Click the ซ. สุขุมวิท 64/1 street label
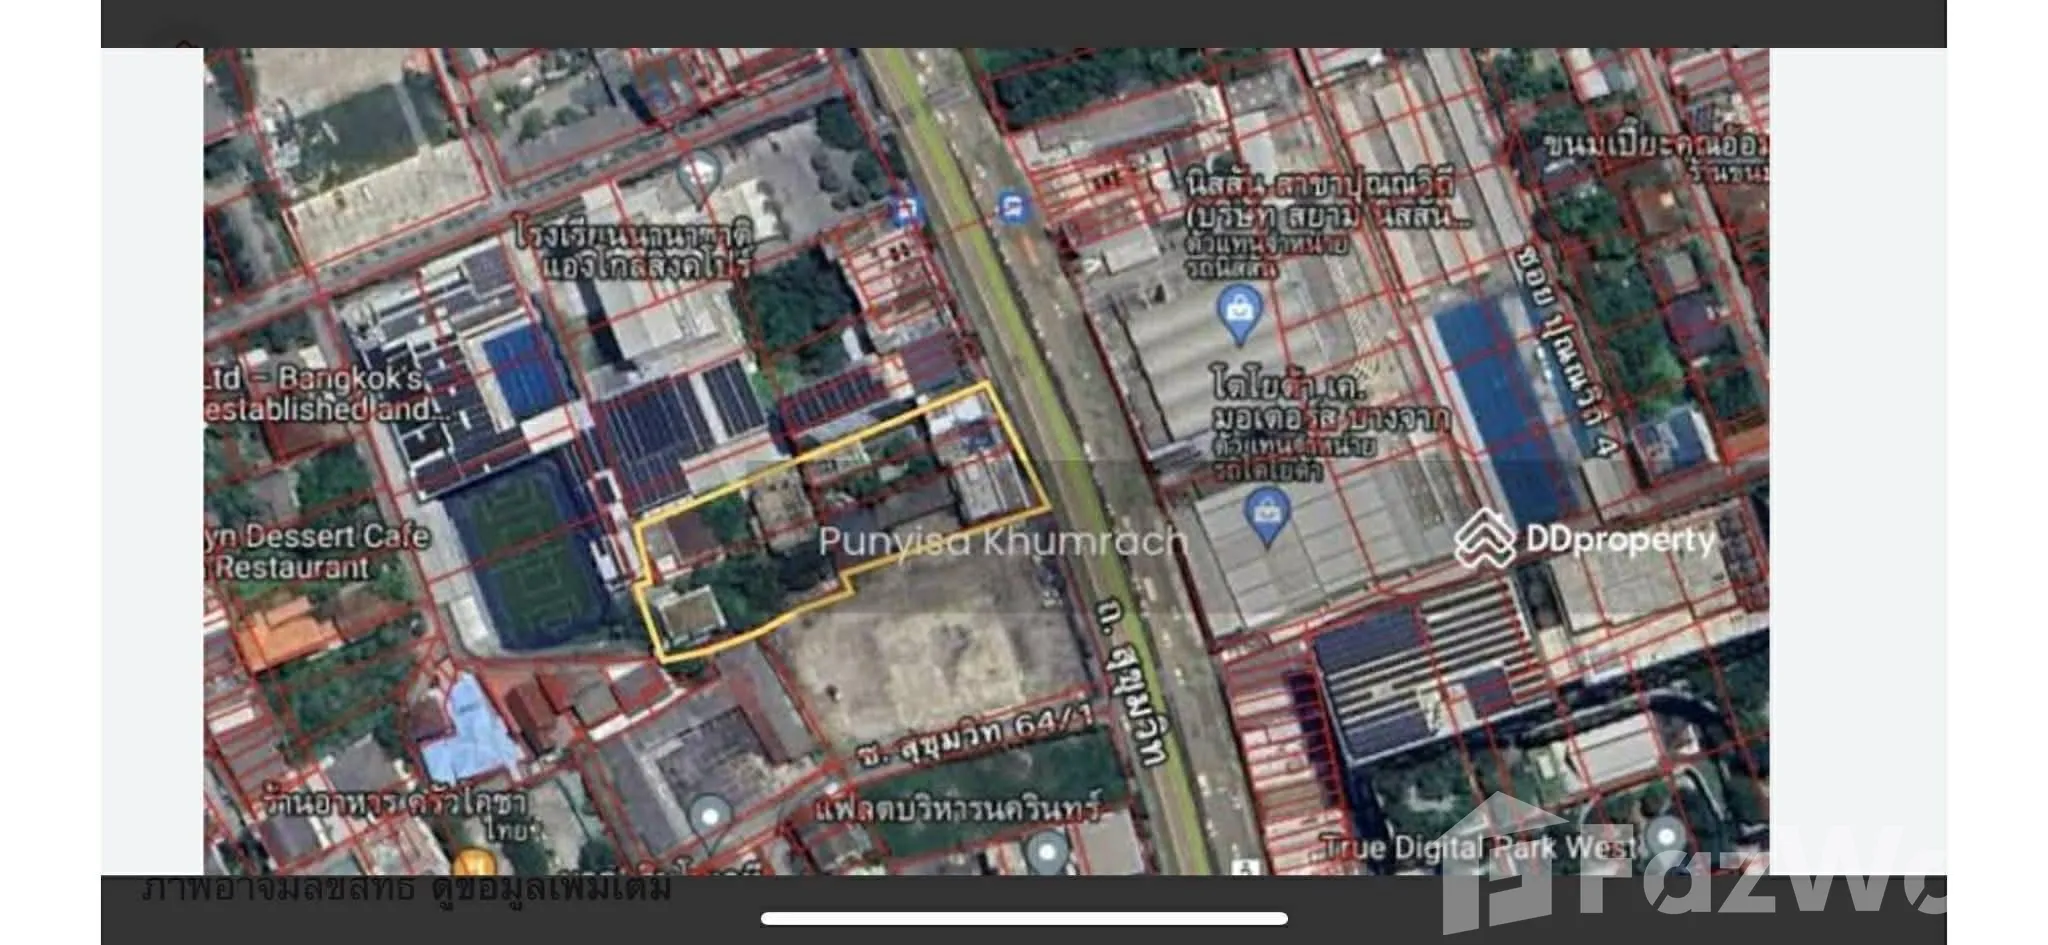2048x945 pixels. coord(973,740)
